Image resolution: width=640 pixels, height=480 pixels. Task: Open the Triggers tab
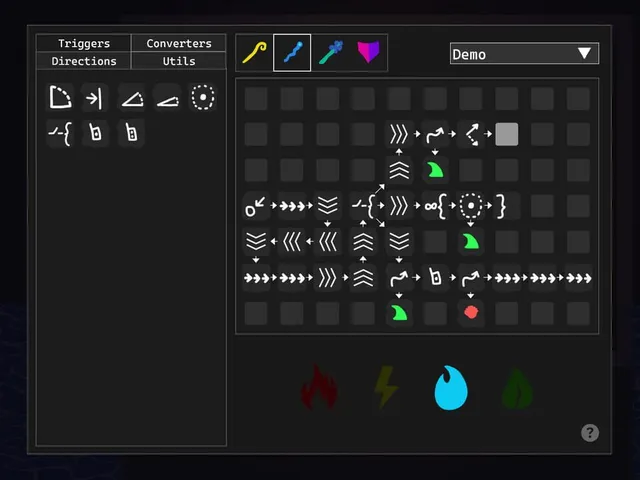(x=84, y=43)
